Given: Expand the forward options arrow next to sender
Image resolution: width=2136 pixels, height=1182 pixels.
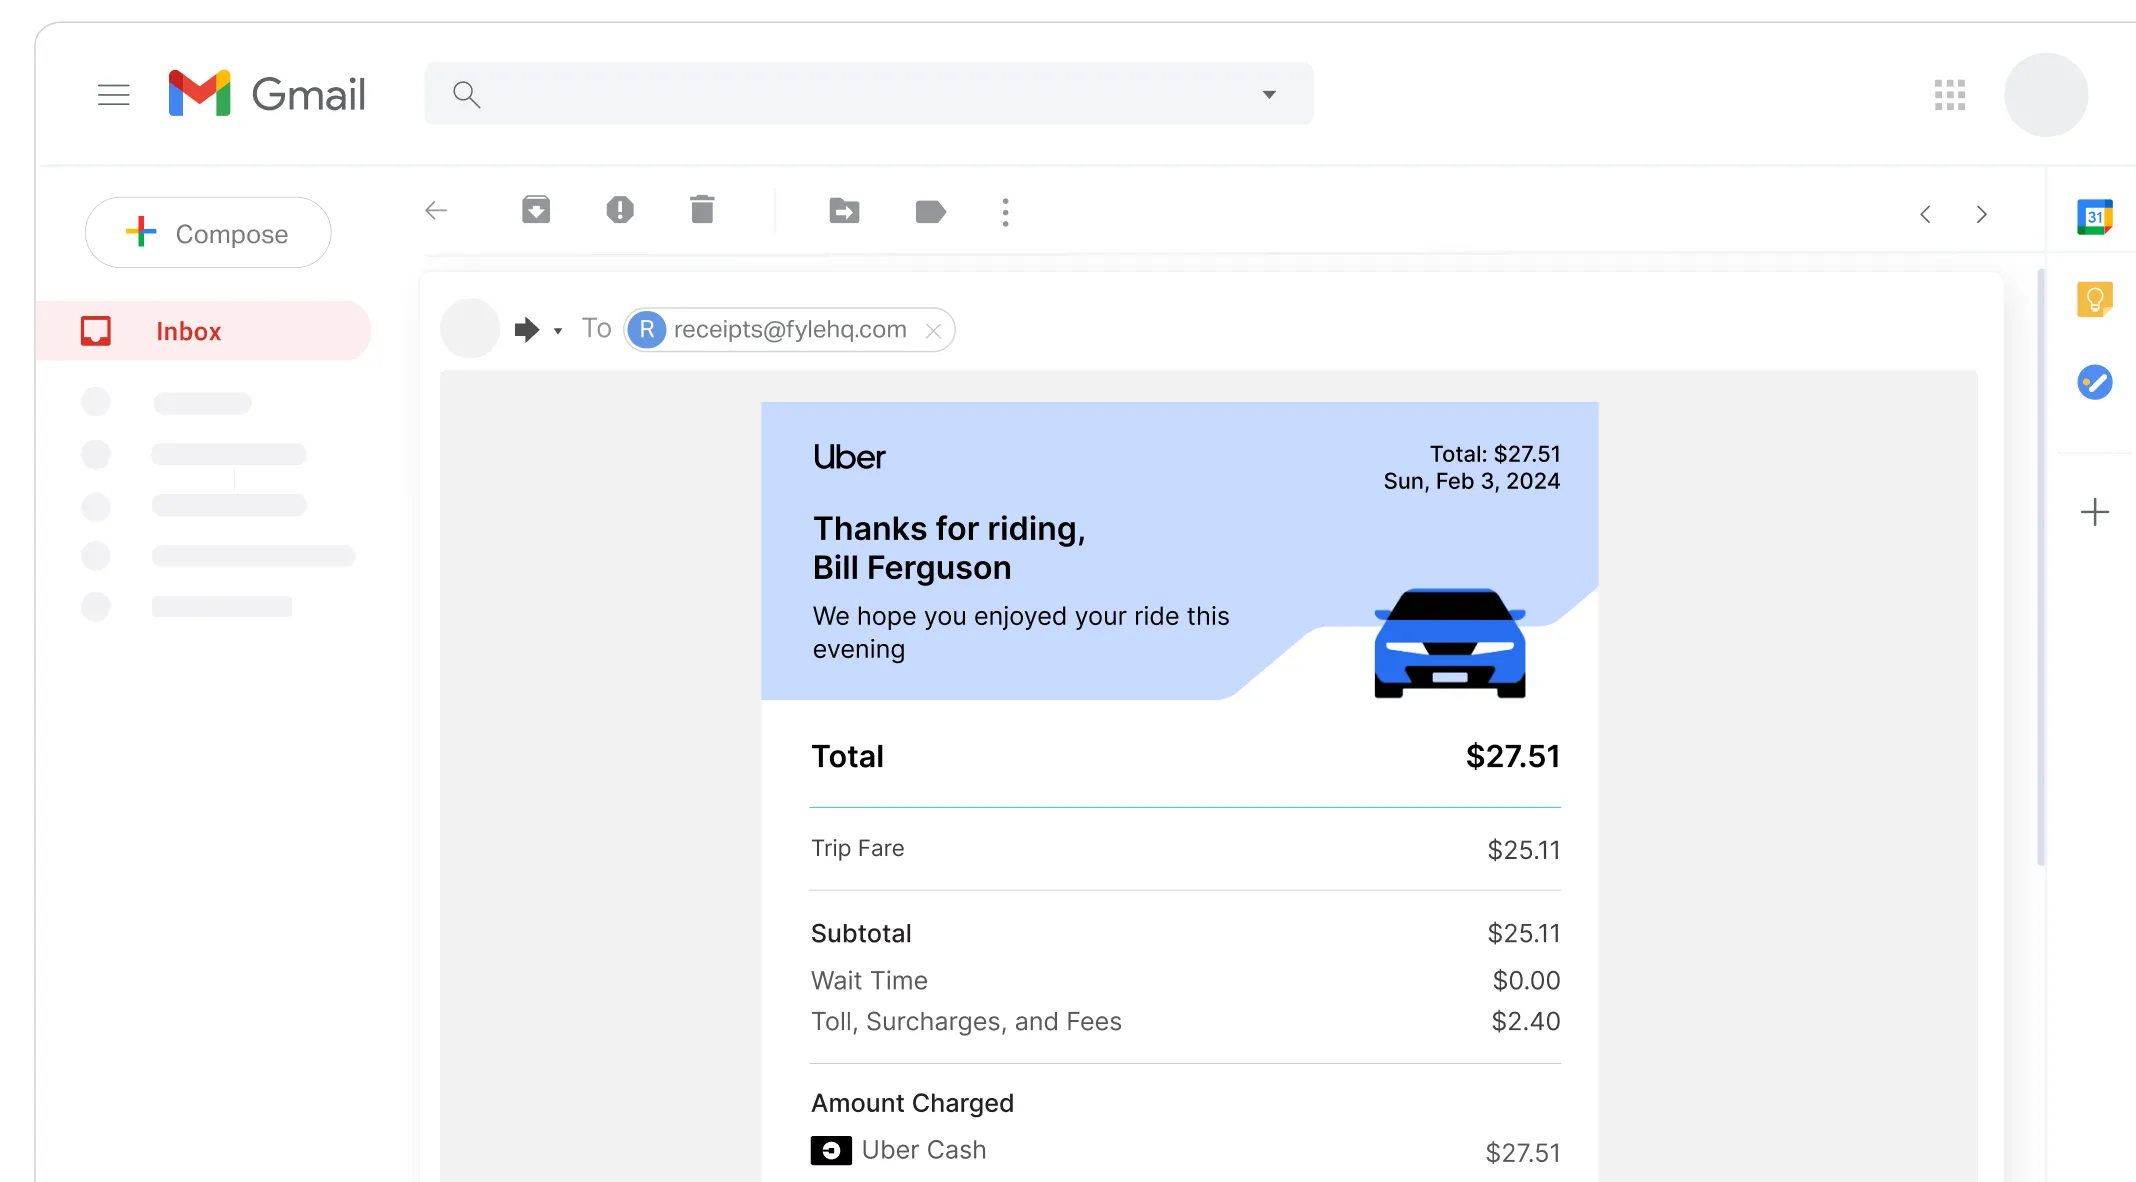Looking at the screenshot, I should coord(560,330).
